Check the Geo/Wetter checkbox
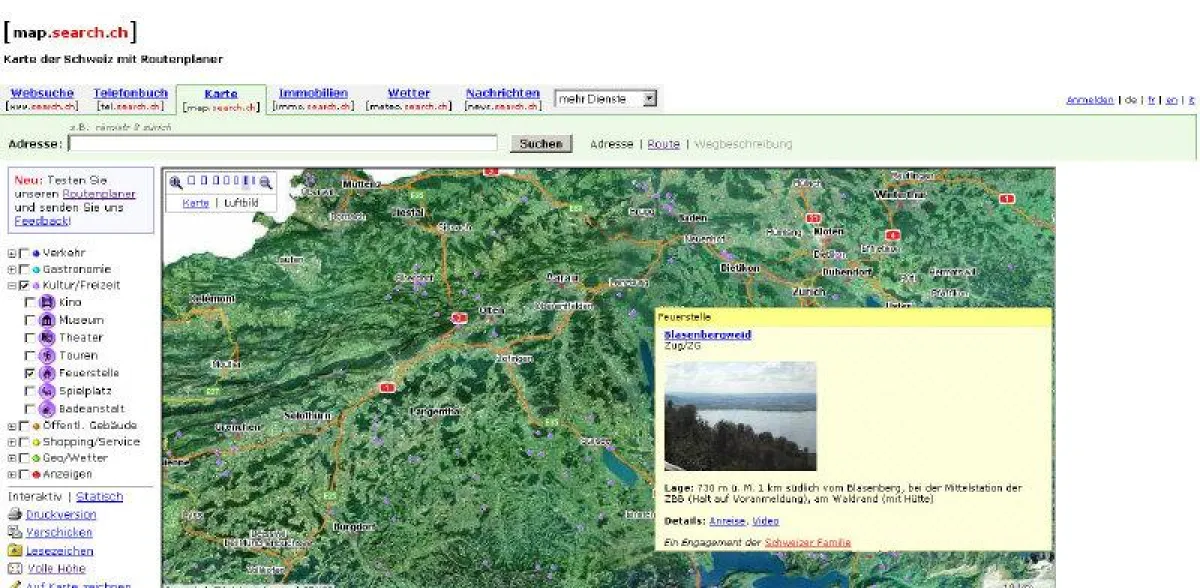 [x=22, y=458]
